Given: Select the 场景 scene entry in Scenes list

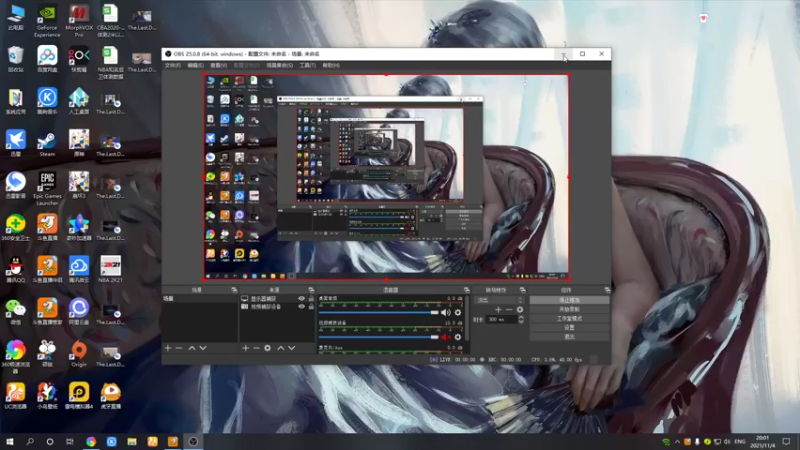Looking at the screenshot, I should [x=199, y=298].
